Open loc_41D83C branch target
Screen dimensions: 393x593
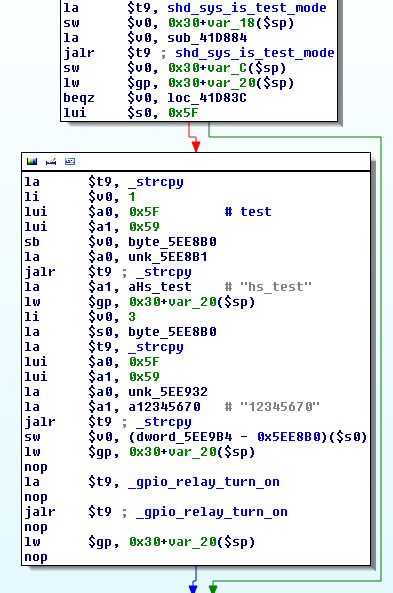(207, 98)
